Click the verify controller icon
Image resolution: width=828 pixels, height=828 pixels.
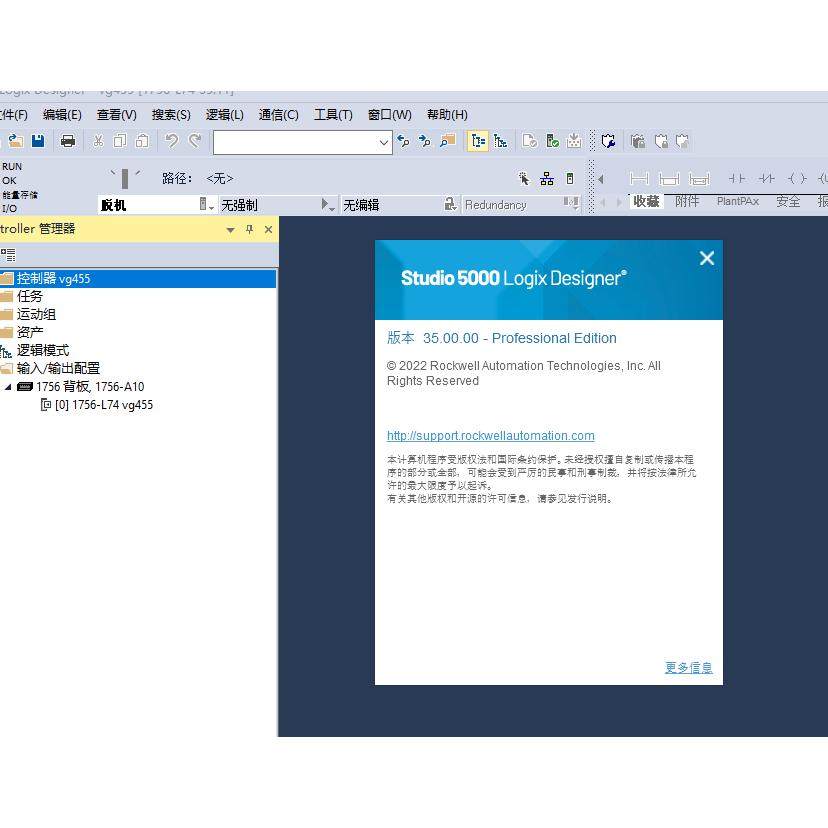tap(552, 141)
